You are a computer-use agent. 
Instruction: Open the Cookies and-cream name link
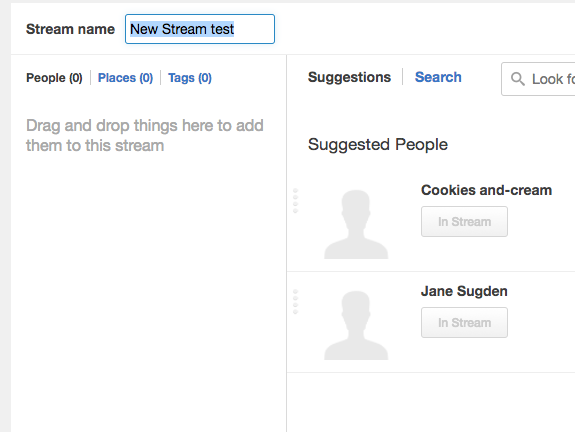486,190
